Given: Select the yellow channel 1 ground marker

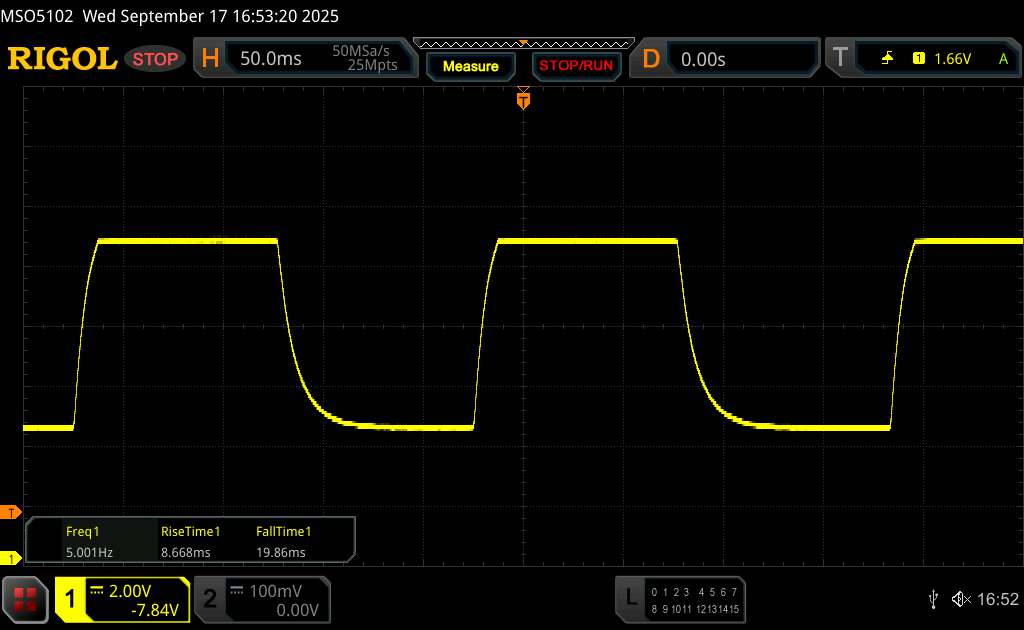Looking at the screenshot, I should [11, 558].
